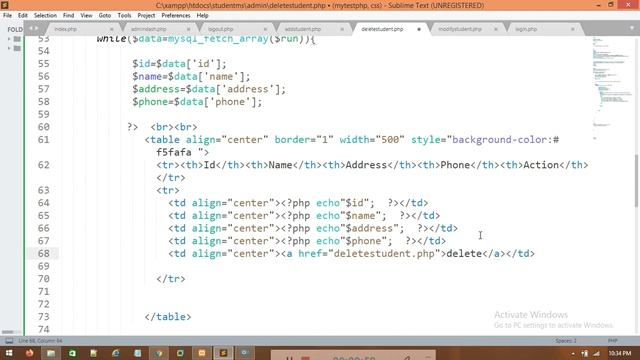This screenshot has height=360, width=640.
Task: Open File Explorer from the taskbar
Action: click(x=51, y=353)
